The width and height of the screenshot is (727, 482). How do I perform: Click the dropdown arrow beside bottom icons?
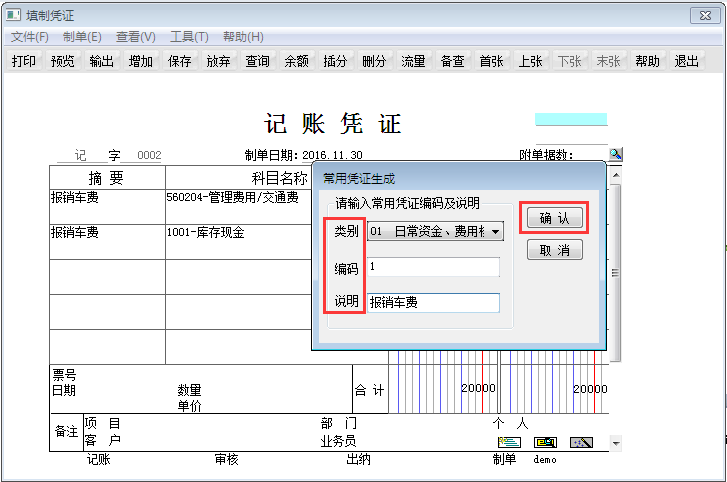(x=615, y=443)
